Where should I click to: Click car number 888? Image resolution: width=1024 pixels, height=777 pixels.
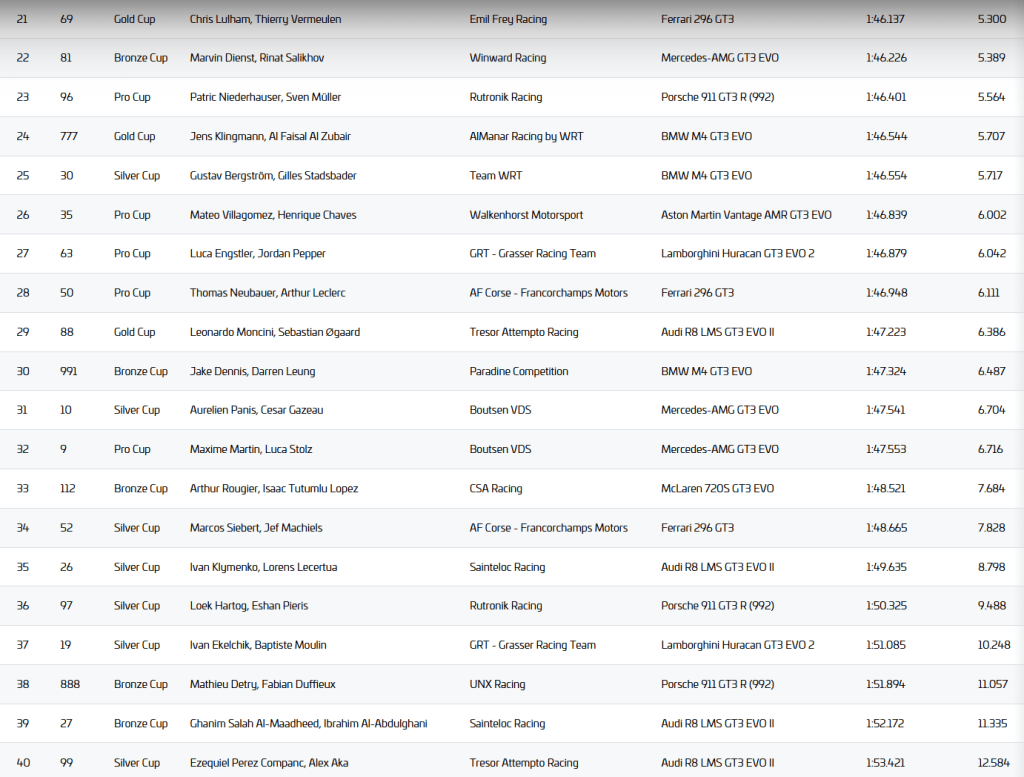click(70, 684)
